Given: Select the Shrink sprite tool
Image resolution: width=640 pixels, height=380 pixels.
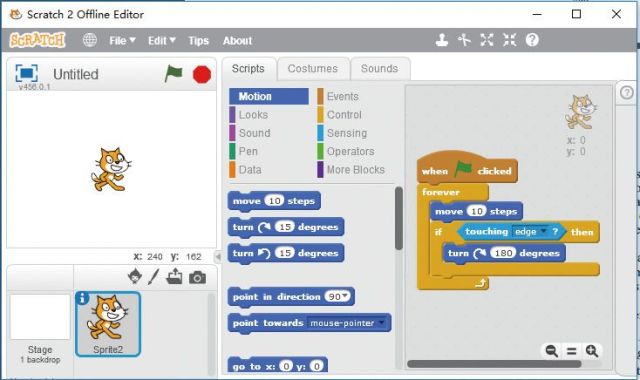Looking at the screenshot, I should (x=509, y=40).
